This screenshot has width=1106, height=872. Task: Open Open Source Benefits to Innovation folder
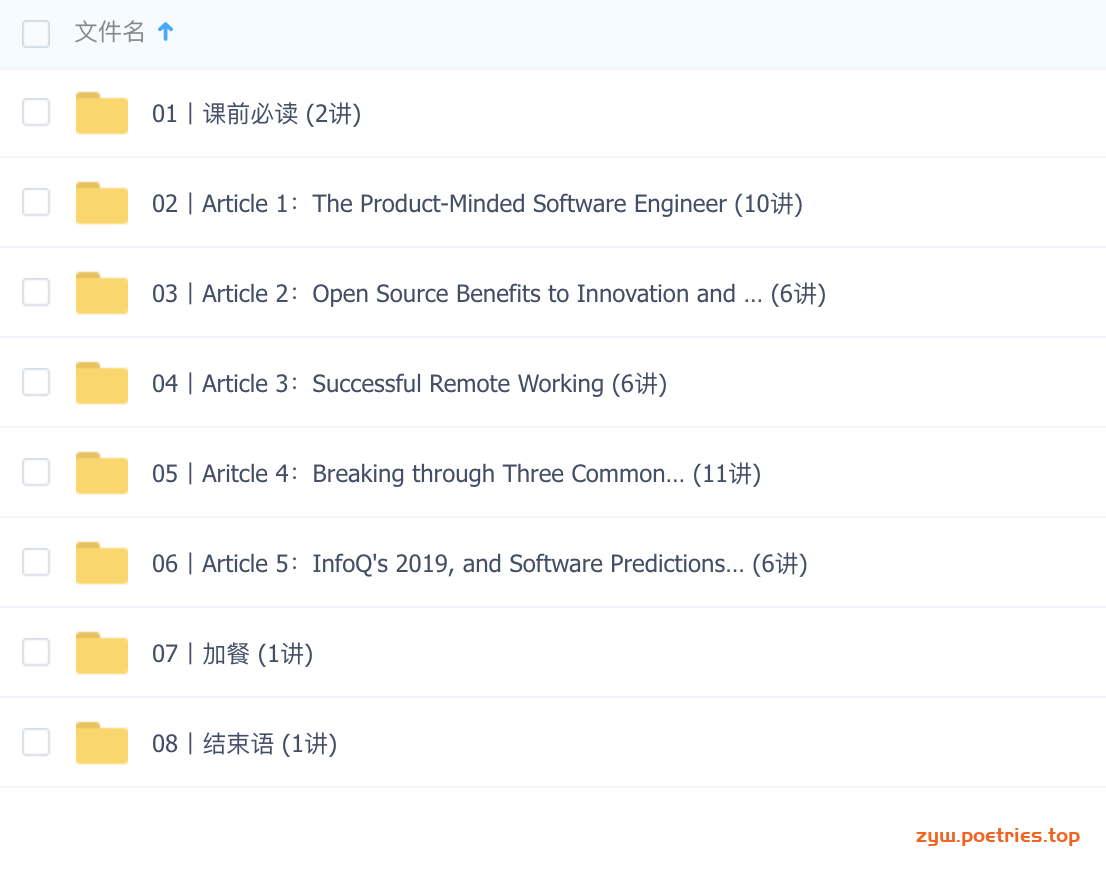(x=489, y=293)
